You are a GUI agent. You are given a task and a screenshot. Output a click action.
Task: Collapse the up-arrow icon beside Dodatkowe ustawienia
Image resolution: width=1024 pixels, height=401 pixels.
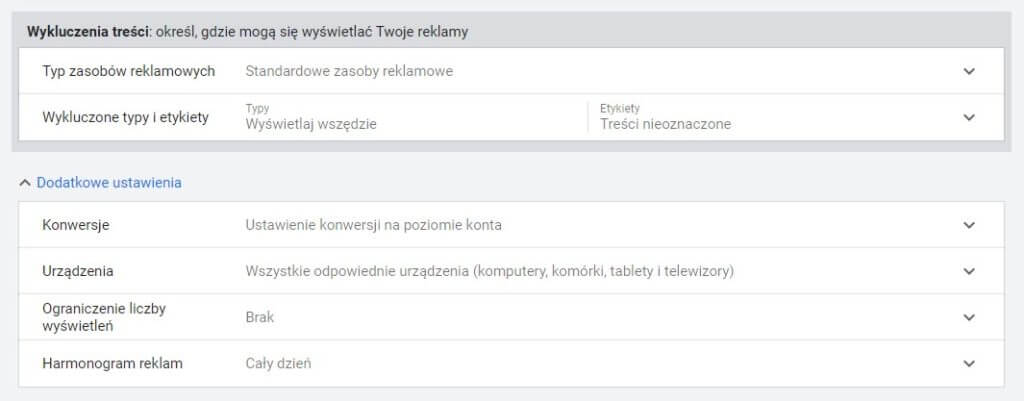(x=25, y=183)
